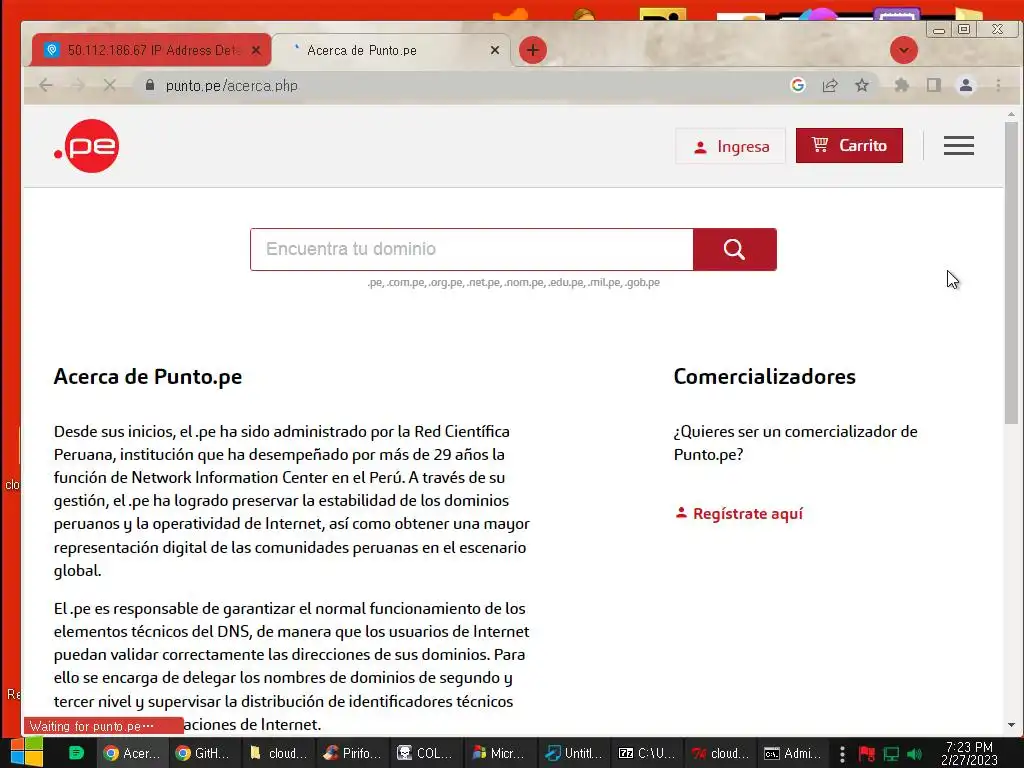This screenshot has height=768, width=1024.
Task: Open the COL... taskbar item
Action: 426,754
